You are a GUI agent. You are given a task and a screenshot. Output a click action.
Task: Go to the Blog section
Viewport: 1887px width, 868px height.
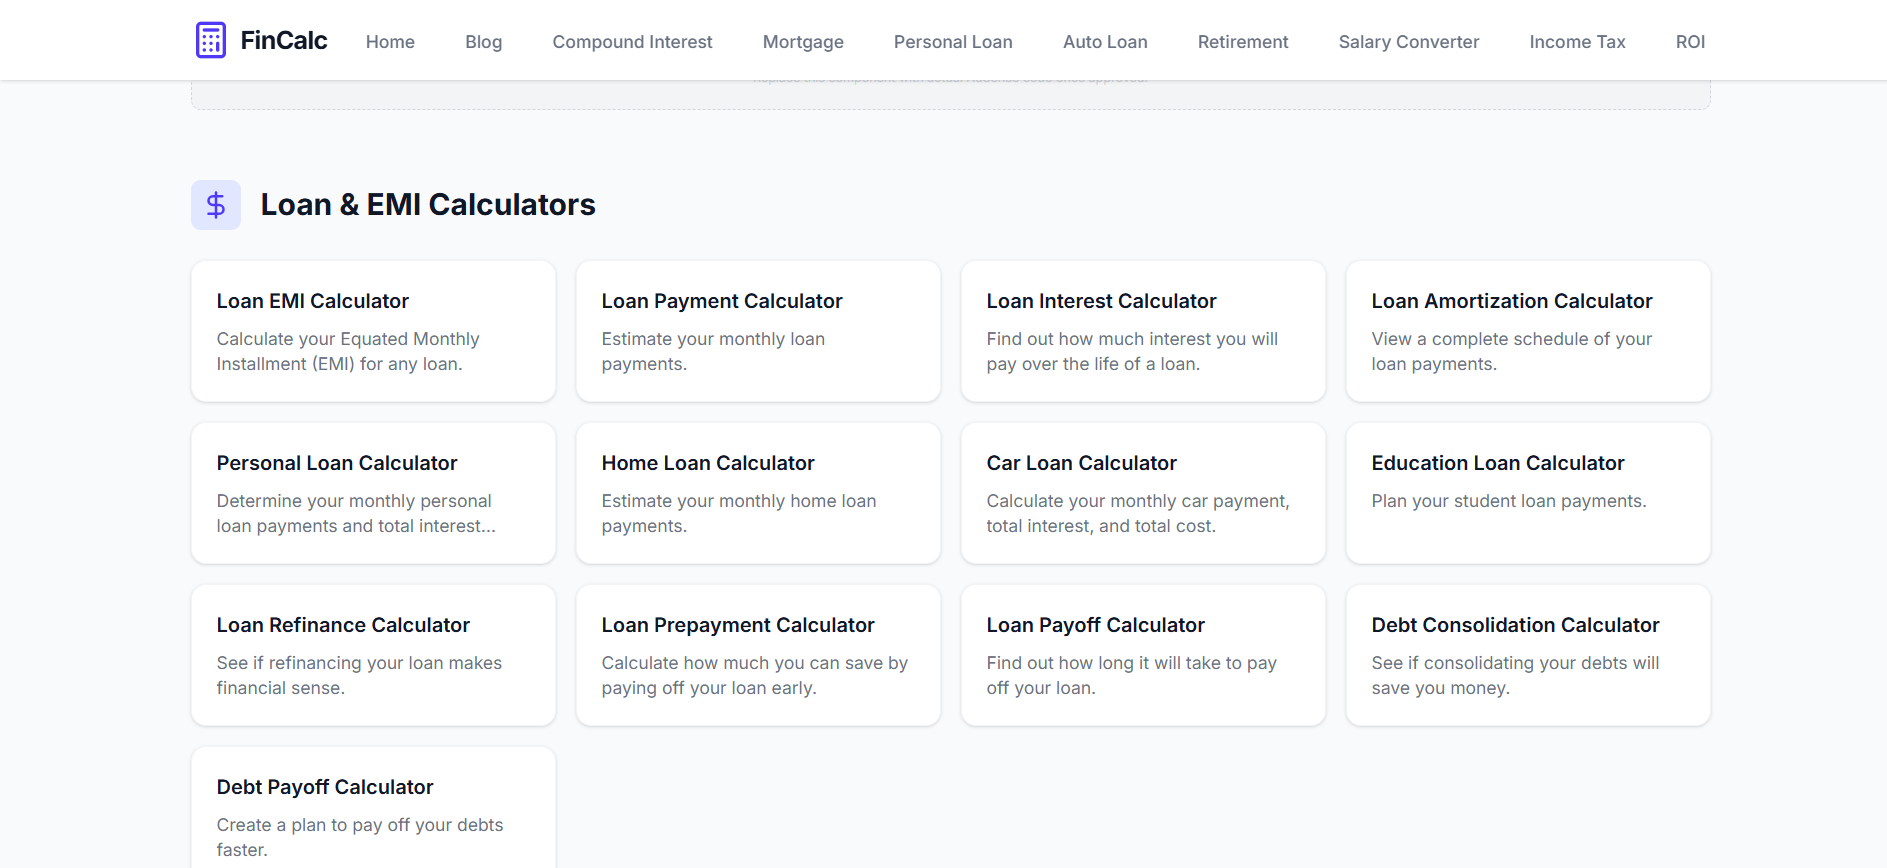[483, 42]
